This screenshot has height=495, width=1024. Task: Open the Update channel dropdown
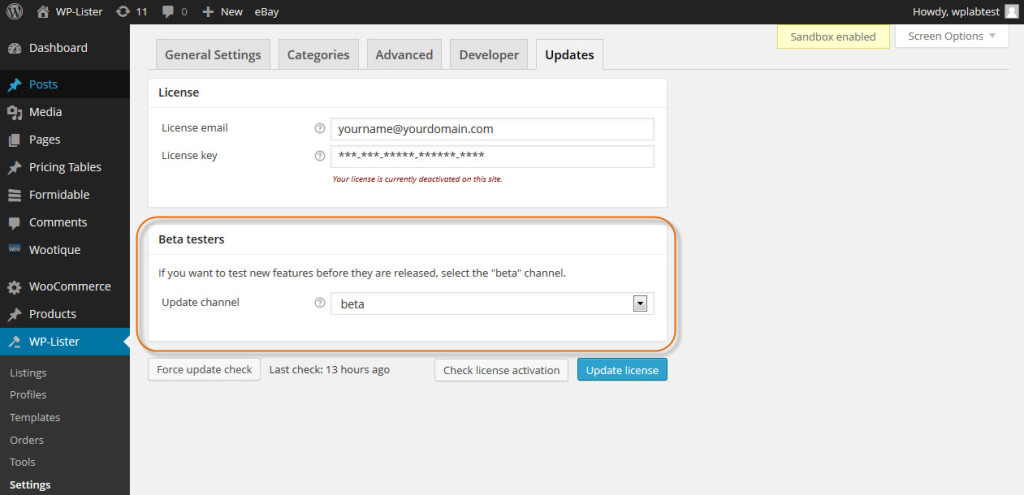tap(492, 304)
